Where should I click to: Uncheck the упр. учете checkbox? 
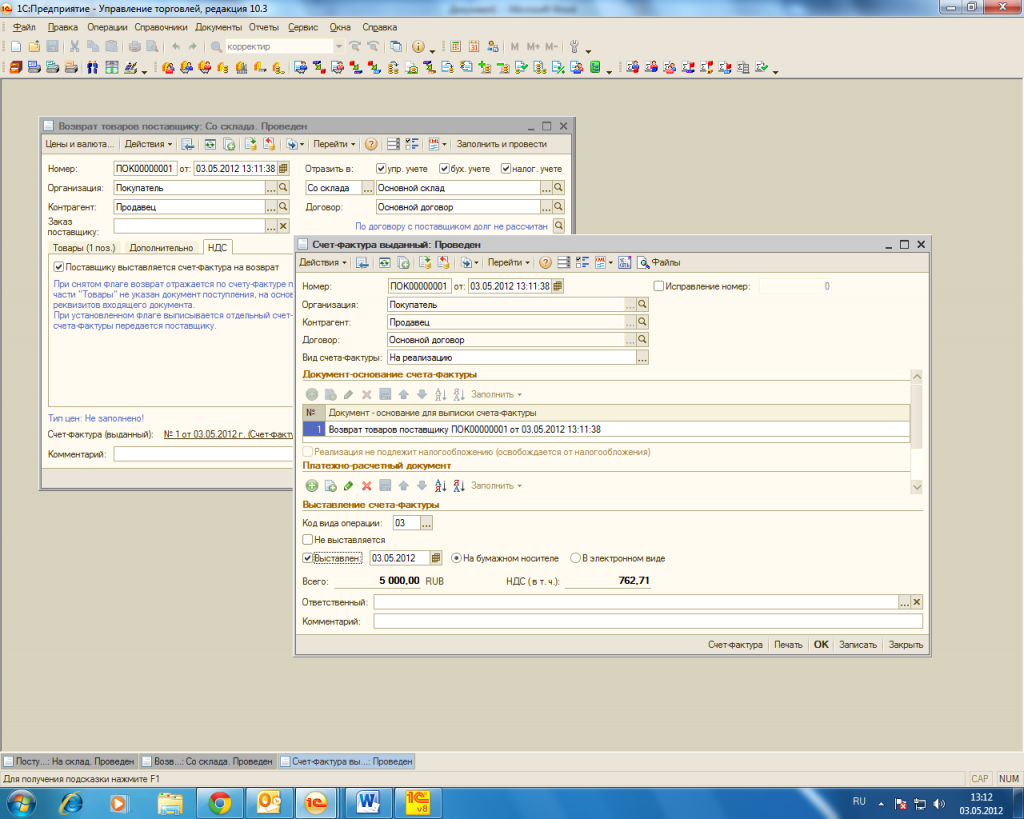tap(381, 169)
